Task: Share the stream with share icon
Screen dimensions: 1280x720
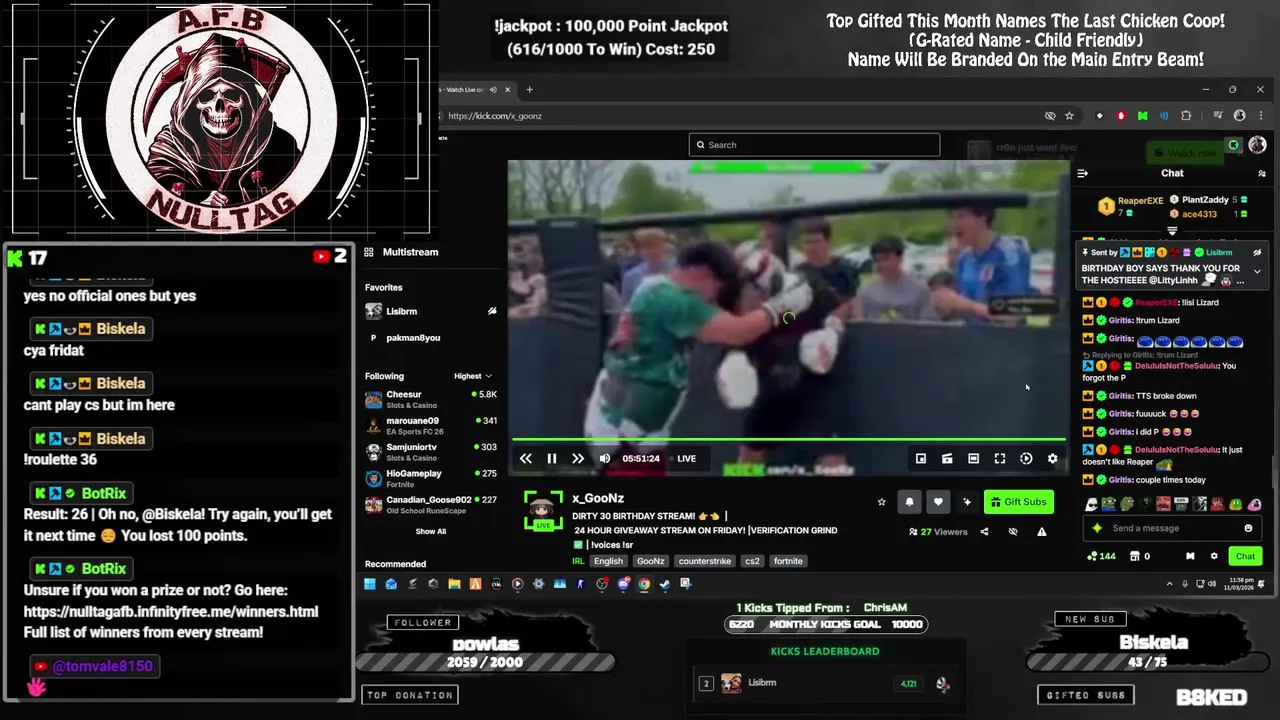Action: point(984,531)
